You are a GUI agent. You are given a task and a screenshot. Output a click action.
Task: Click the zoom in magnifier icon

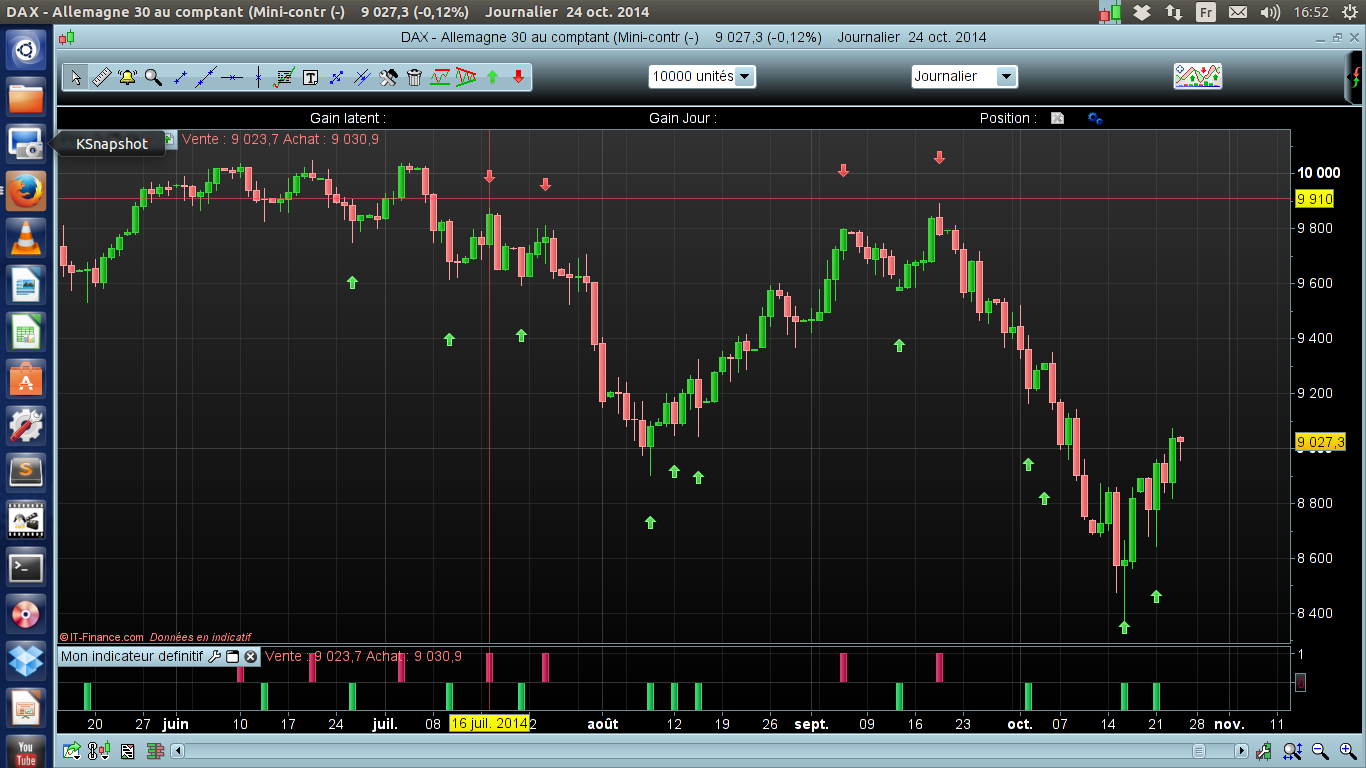coord(1346,751)
